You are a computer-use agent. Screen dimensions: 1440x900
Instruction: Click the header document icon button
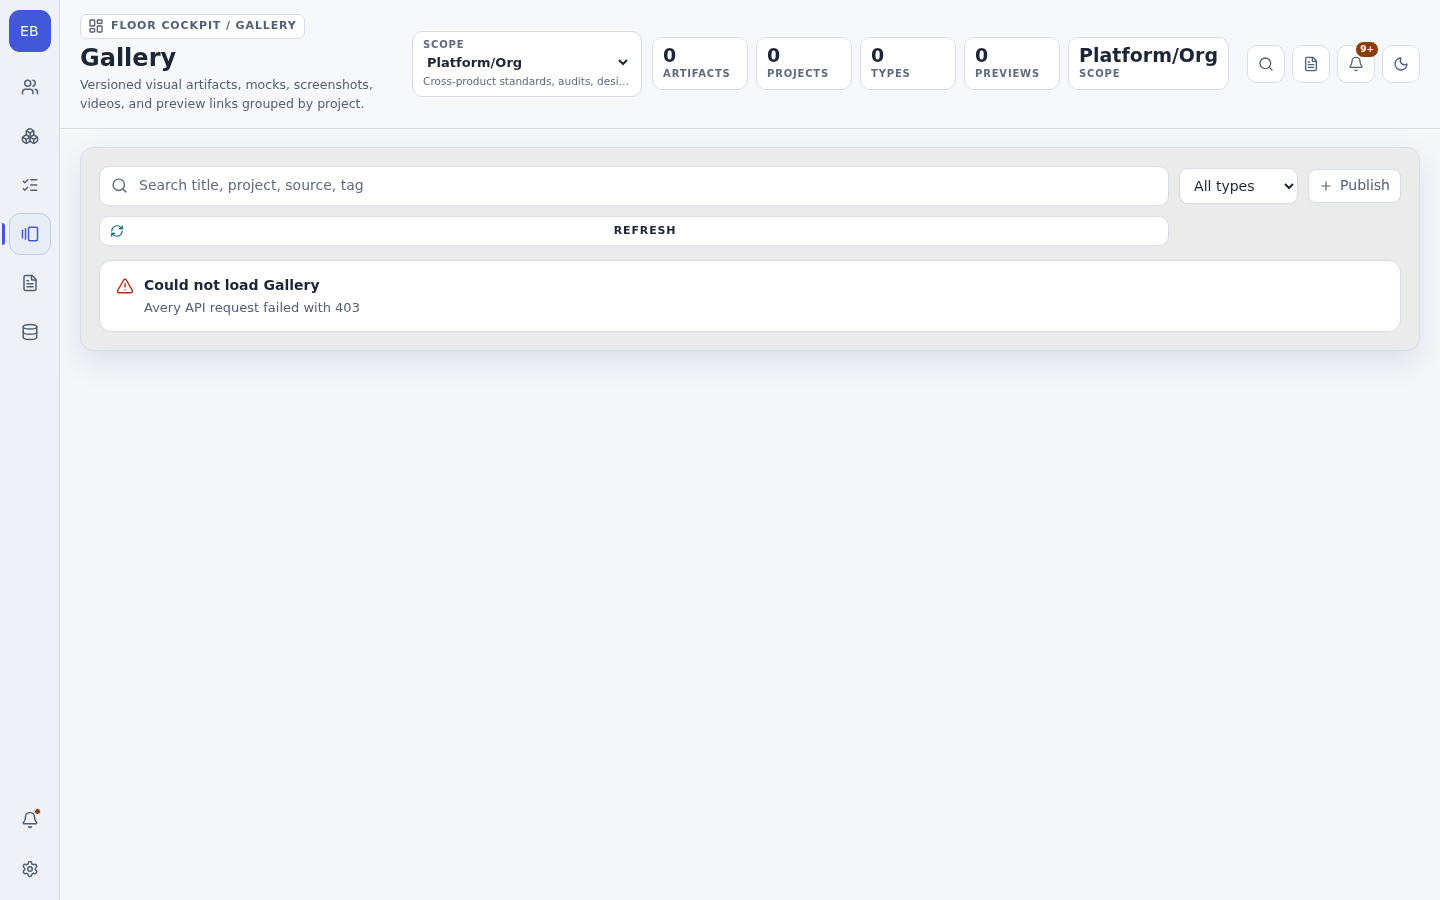[1311, 64]
